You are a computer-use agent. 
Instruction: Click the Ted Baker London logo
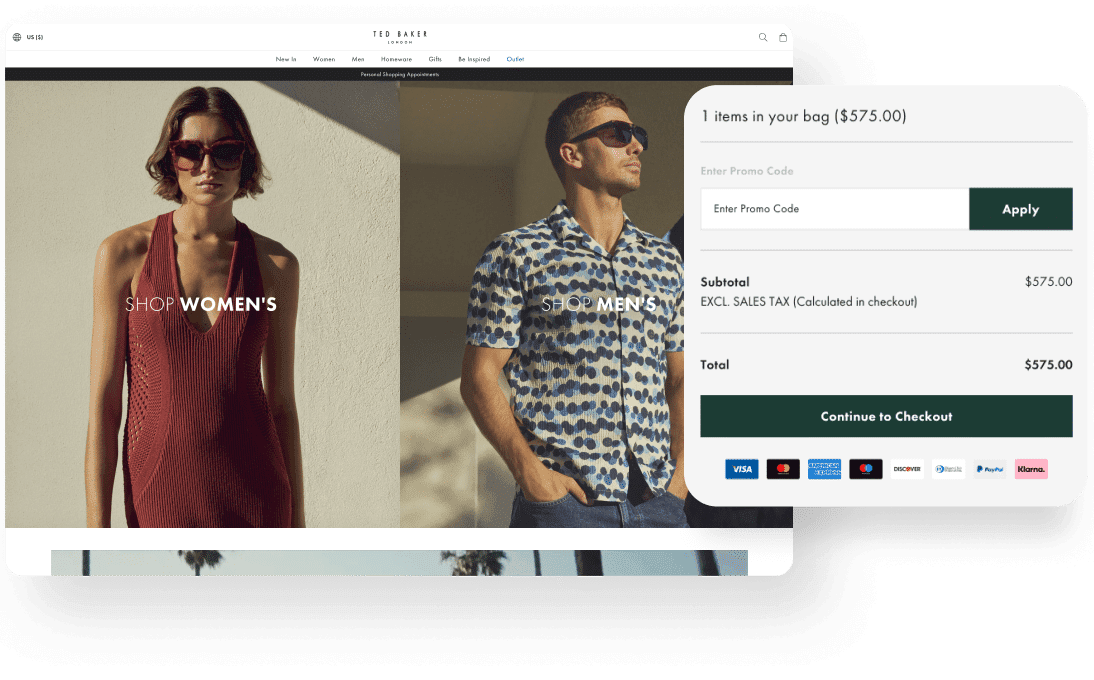400,36
